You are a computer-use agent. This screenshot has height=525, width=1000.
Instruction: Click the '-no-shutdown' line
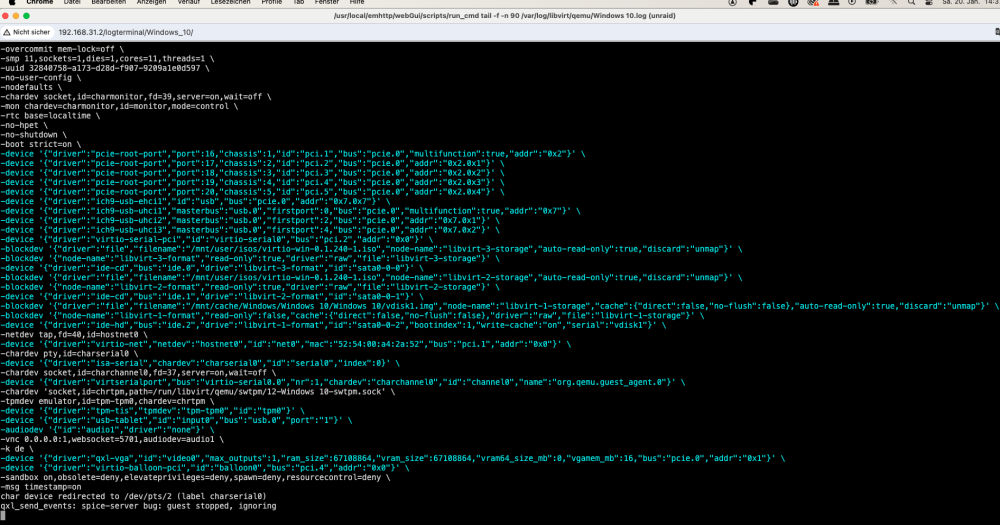[33, 135]
